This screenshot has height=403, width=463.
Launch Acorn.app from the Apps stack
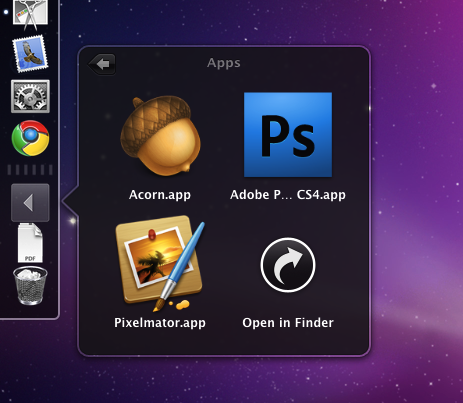160,135
